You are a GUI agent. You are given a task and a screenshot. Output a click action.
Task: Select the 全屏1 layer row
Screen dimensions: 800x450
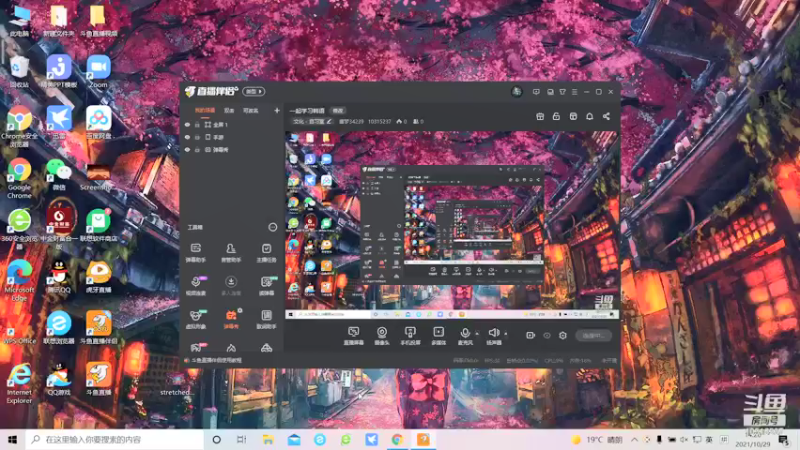pyautogui.click(x=232, y=124)
